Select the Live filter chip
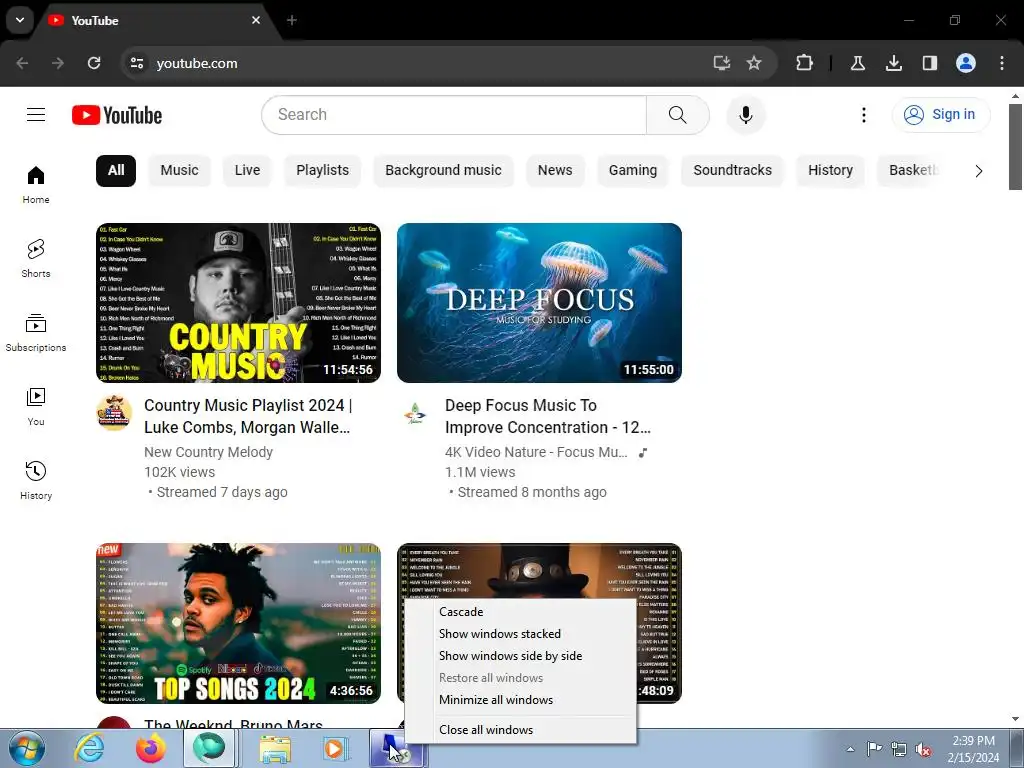The width and height of the screenshot is (1024, 768). coord(247,170)
